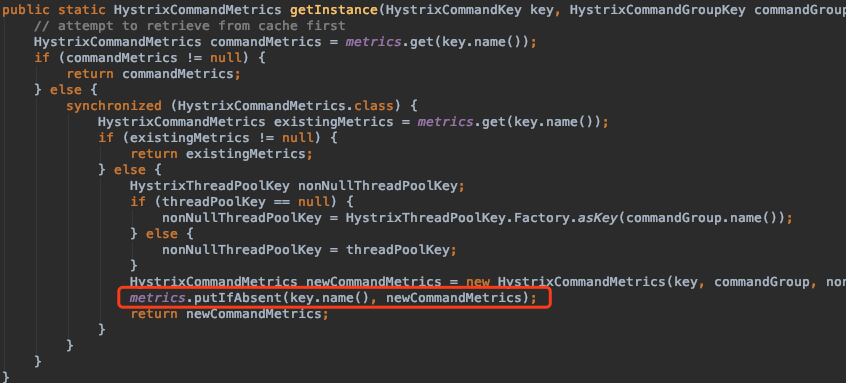
Task: Click 'nonNullThreadPoolKey' in the declaration line
Action: coord(378,186)
